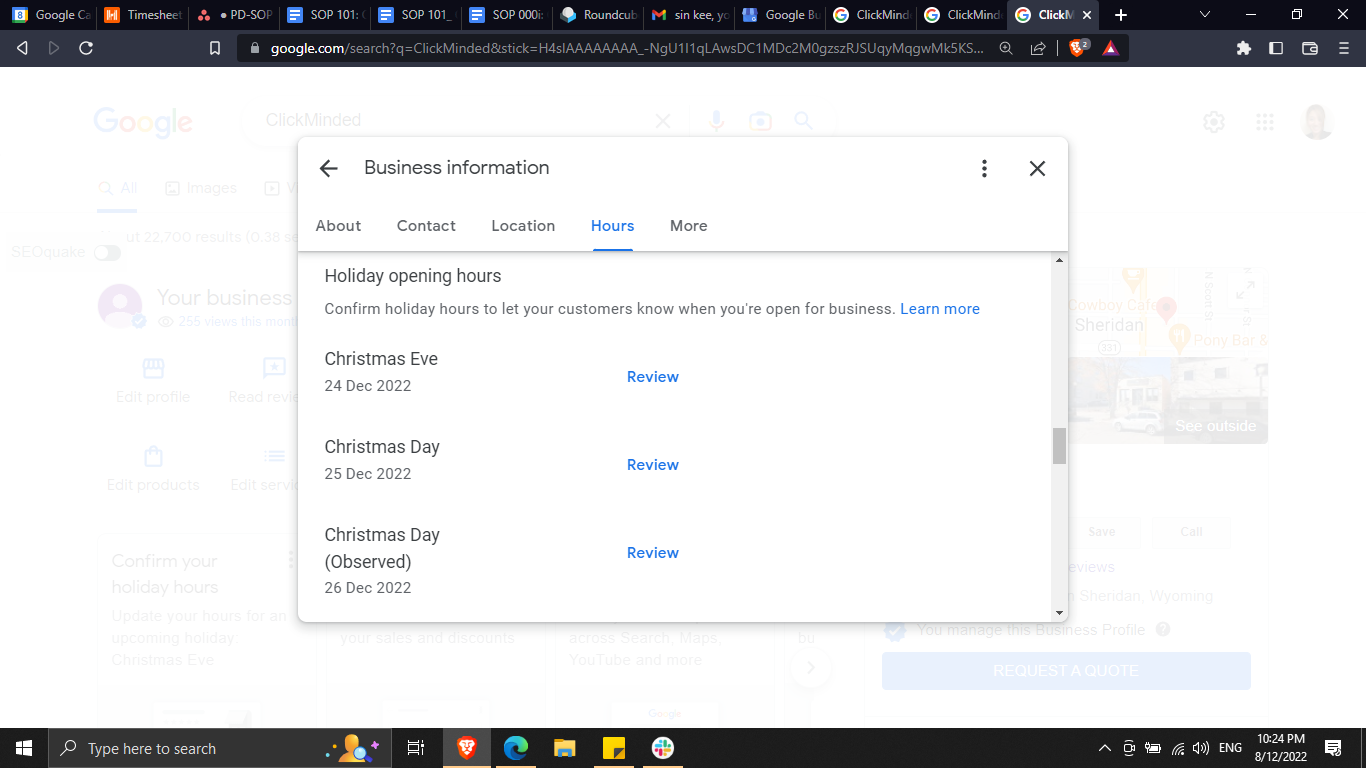Open the share icon in address bar
The width and height of the screenshot is (1366, 768).
(x=1039, y=48)
